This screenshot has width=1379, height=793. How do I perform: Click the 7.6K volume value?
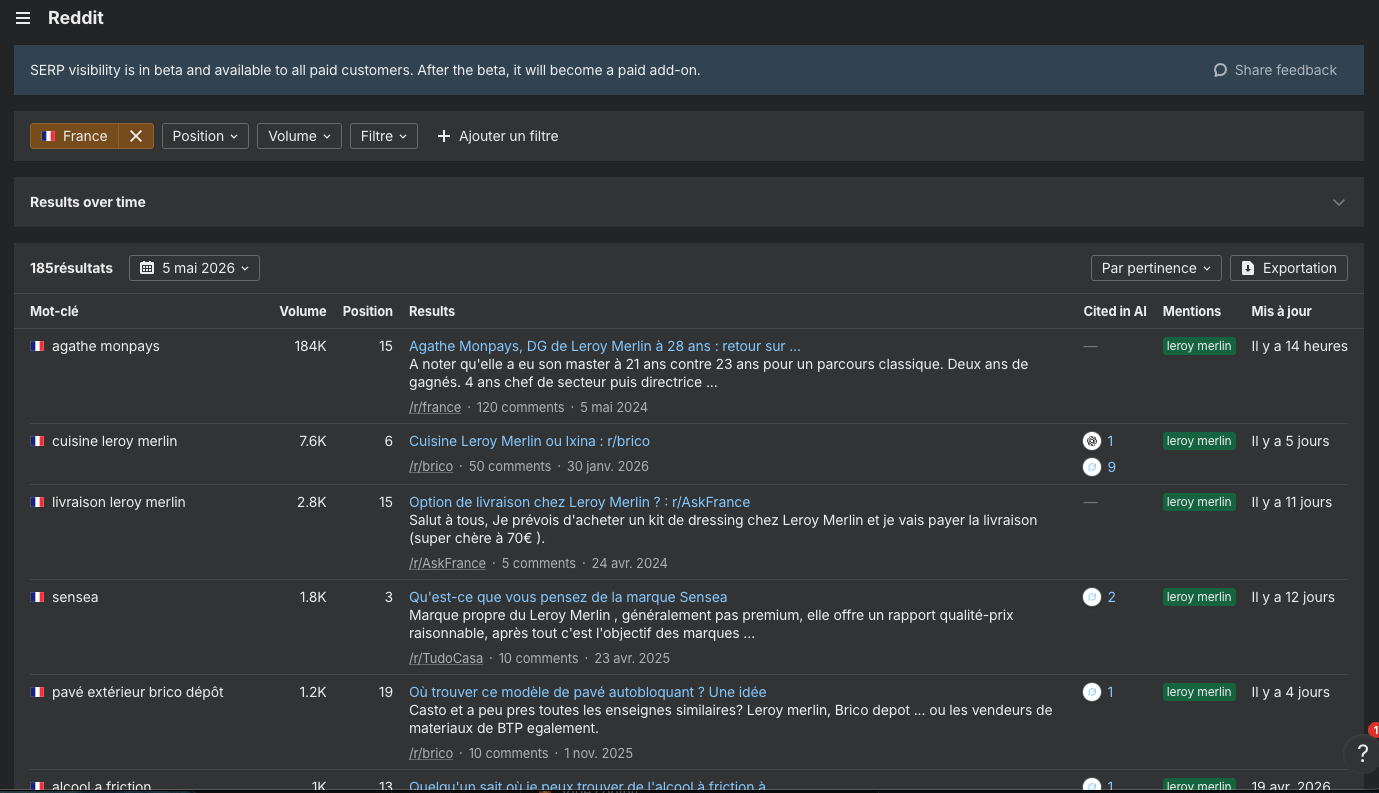coord(313,441)
